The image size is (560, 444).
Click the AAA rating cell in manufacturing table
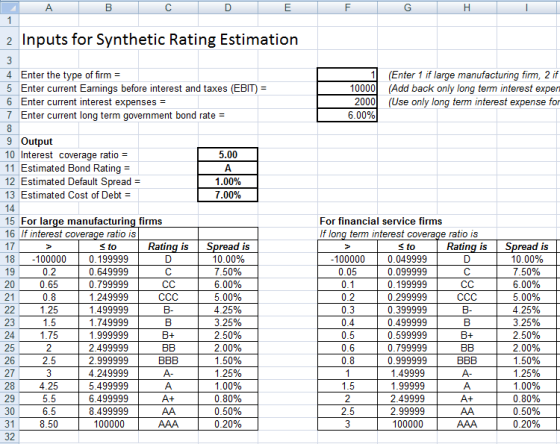coord(168,424)
